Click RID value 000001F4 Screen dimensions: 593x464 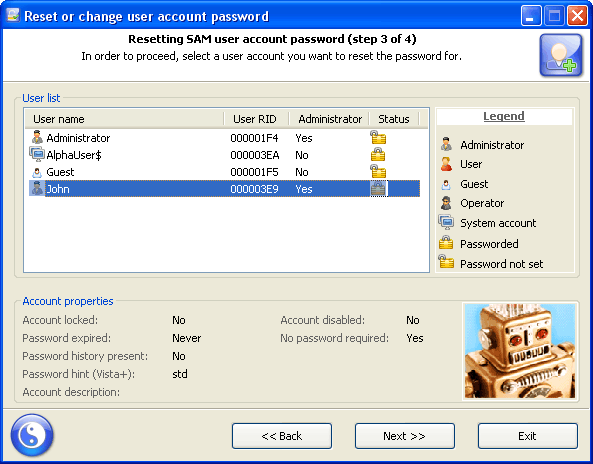(x=254, y=138)
